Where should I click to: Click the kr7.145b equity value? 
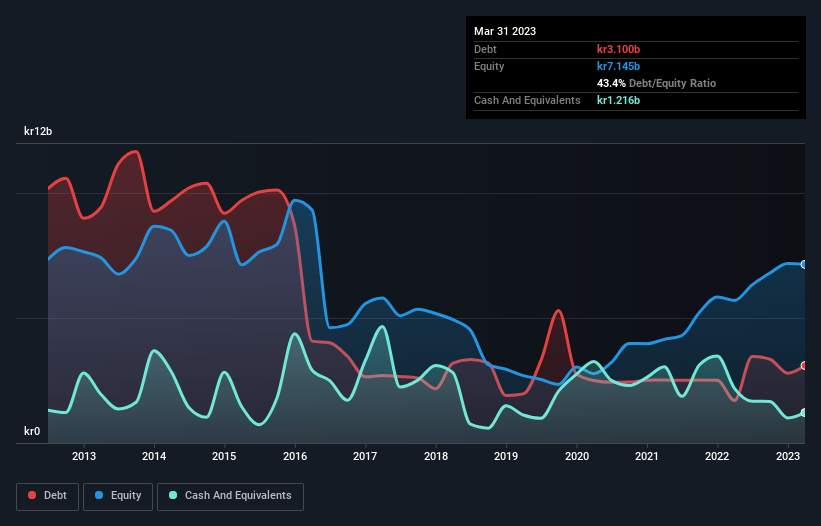click(618, 66)
